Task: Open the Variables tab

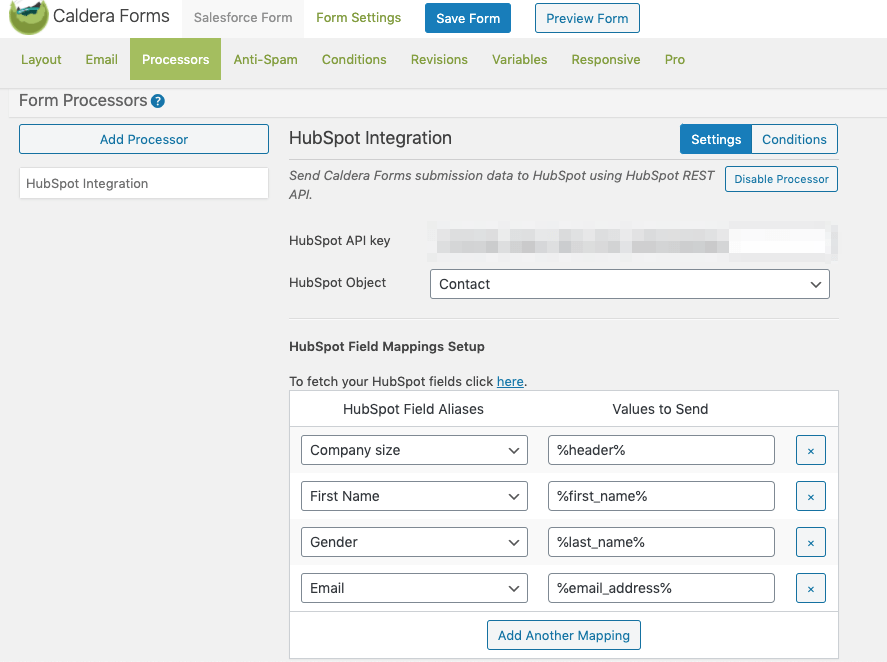Action: pyautogui.click(x=519, y=59)
